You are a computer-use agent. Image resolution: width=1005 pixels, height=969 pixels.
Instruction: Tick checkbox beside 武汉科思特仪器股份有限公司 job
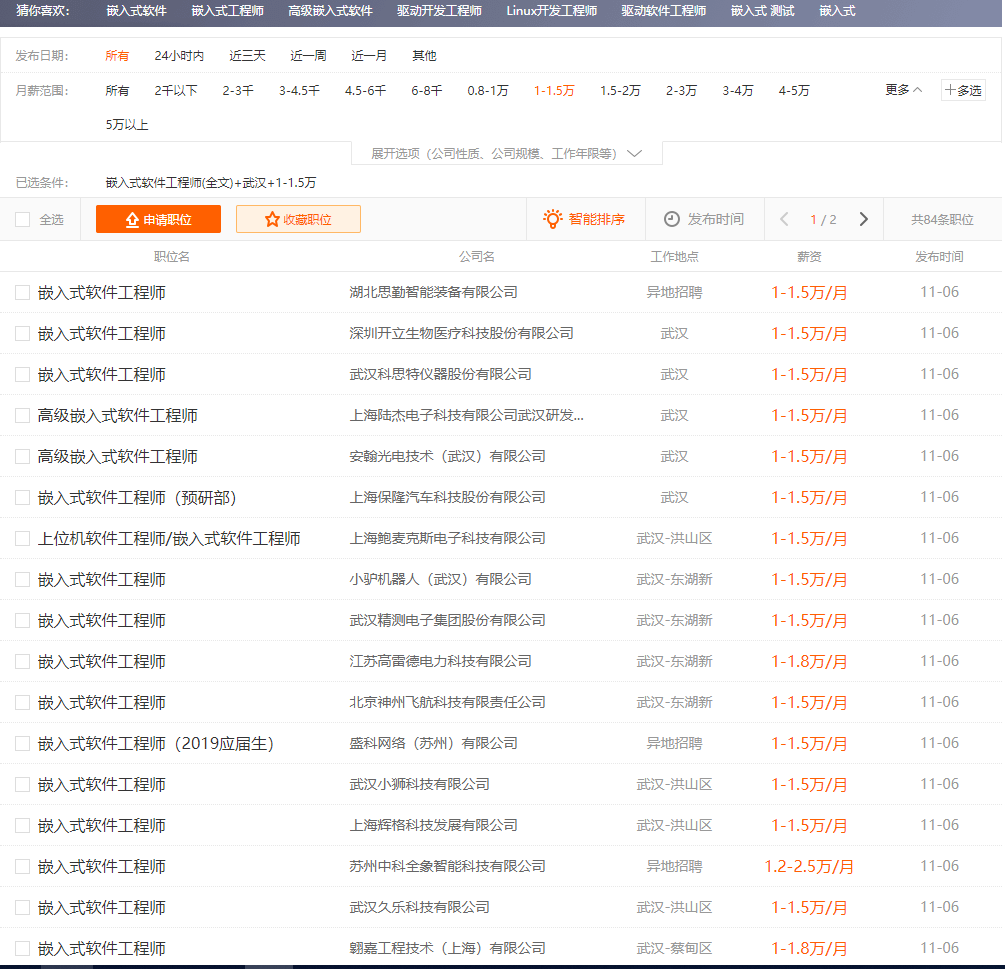point(22,374)
